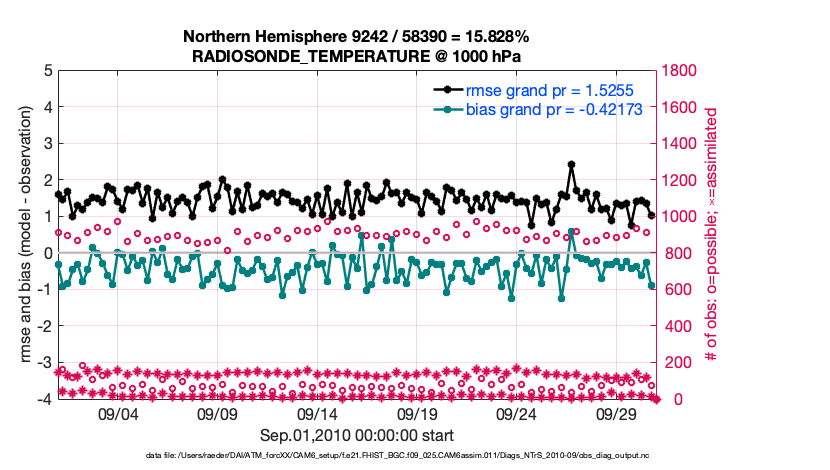Click the left y-axis label rmse and bias

(22, 234)
